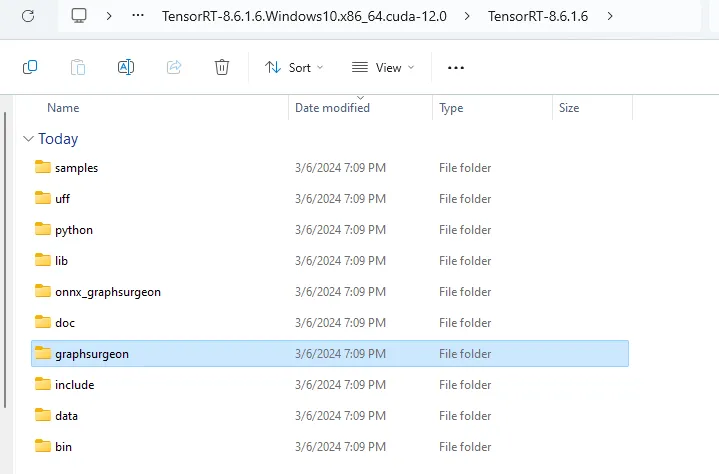Click the Copy icon in the toolbar
This screenshot has width=719, height=474.
pyautogui.click(x=30, y=67)
